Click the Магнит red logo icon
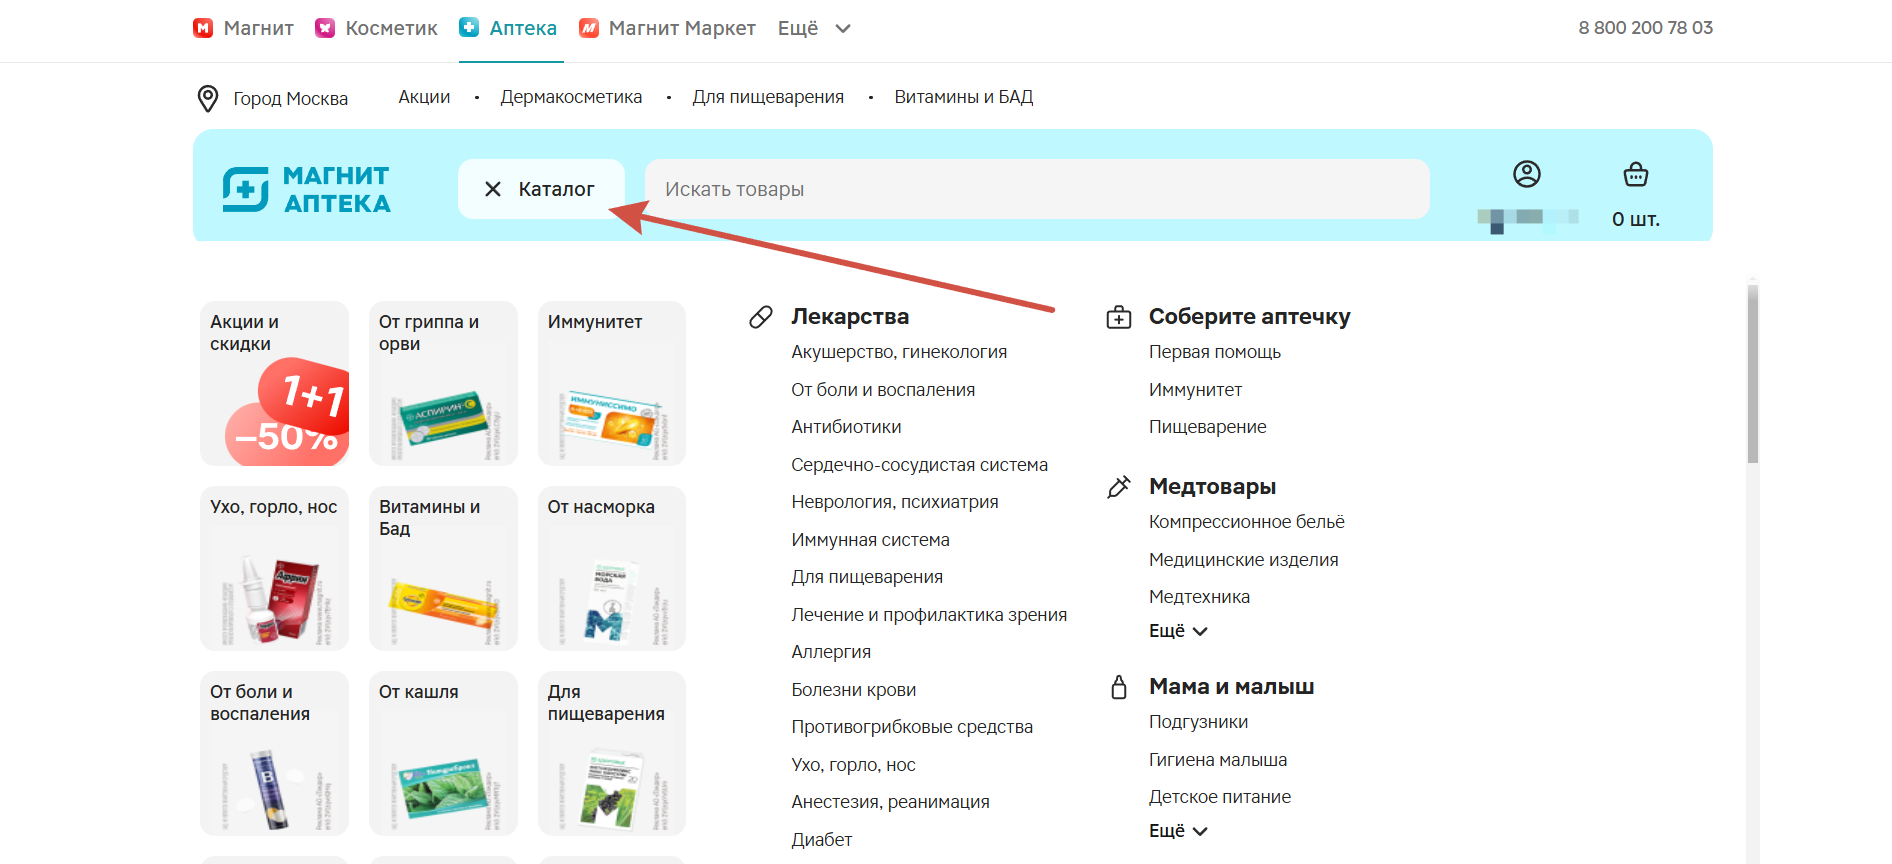Image resolution: width=1892 pixels, height=864 pixels. (x=203, y=28)
